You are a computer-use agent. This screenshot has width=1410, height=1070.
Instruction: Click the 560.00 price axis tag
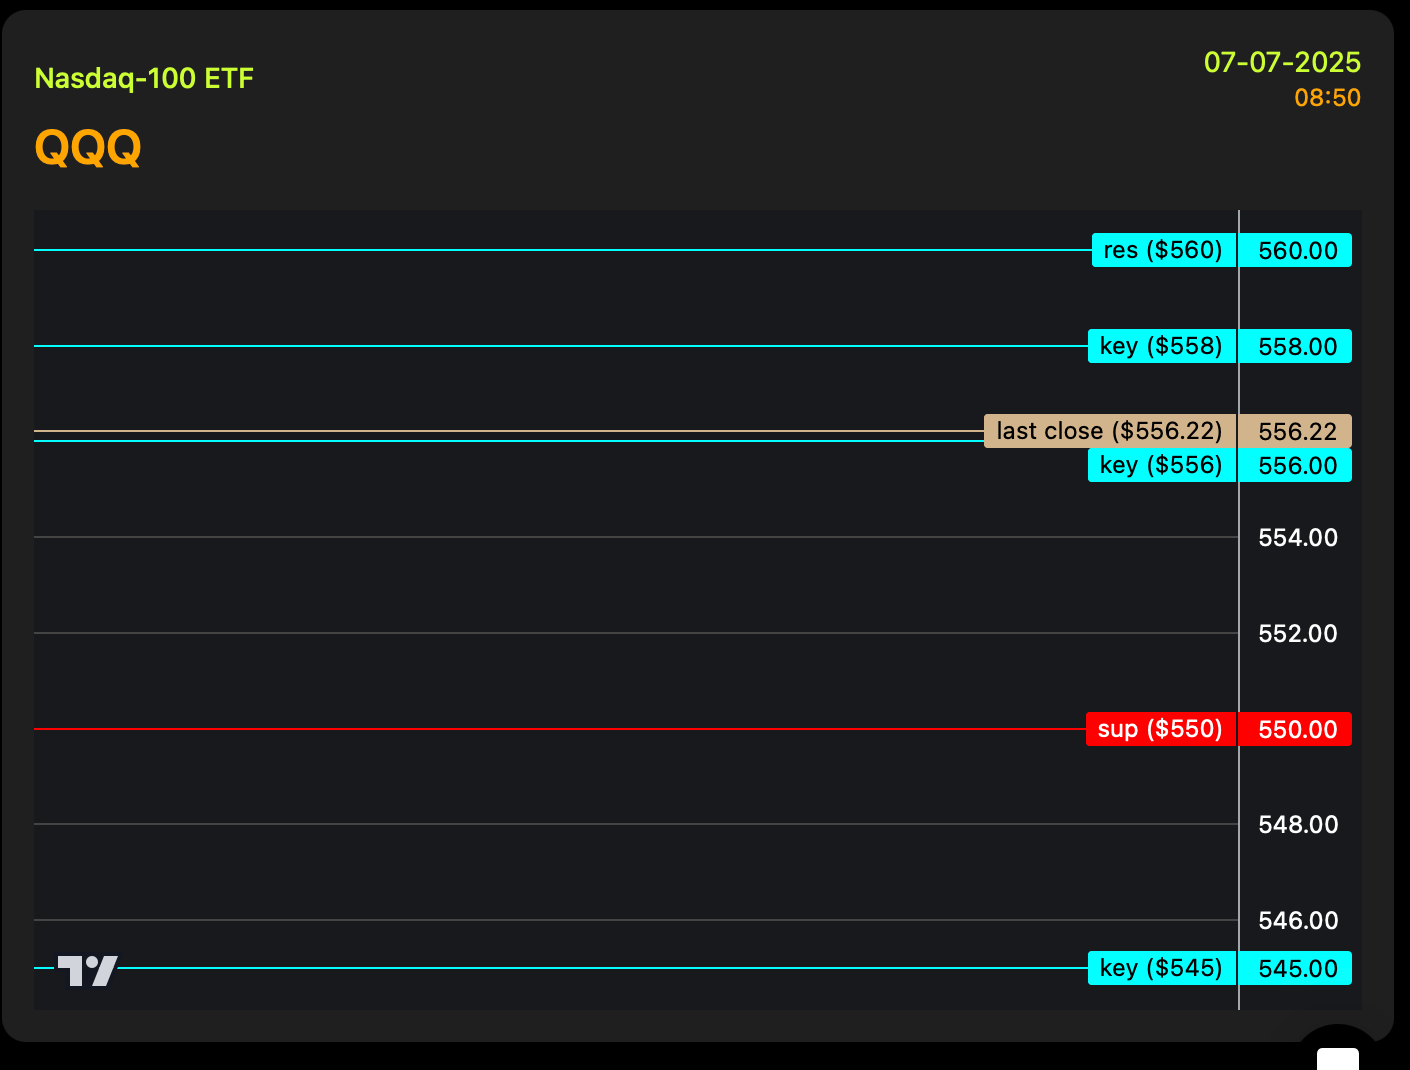[x=1296, y=250]
